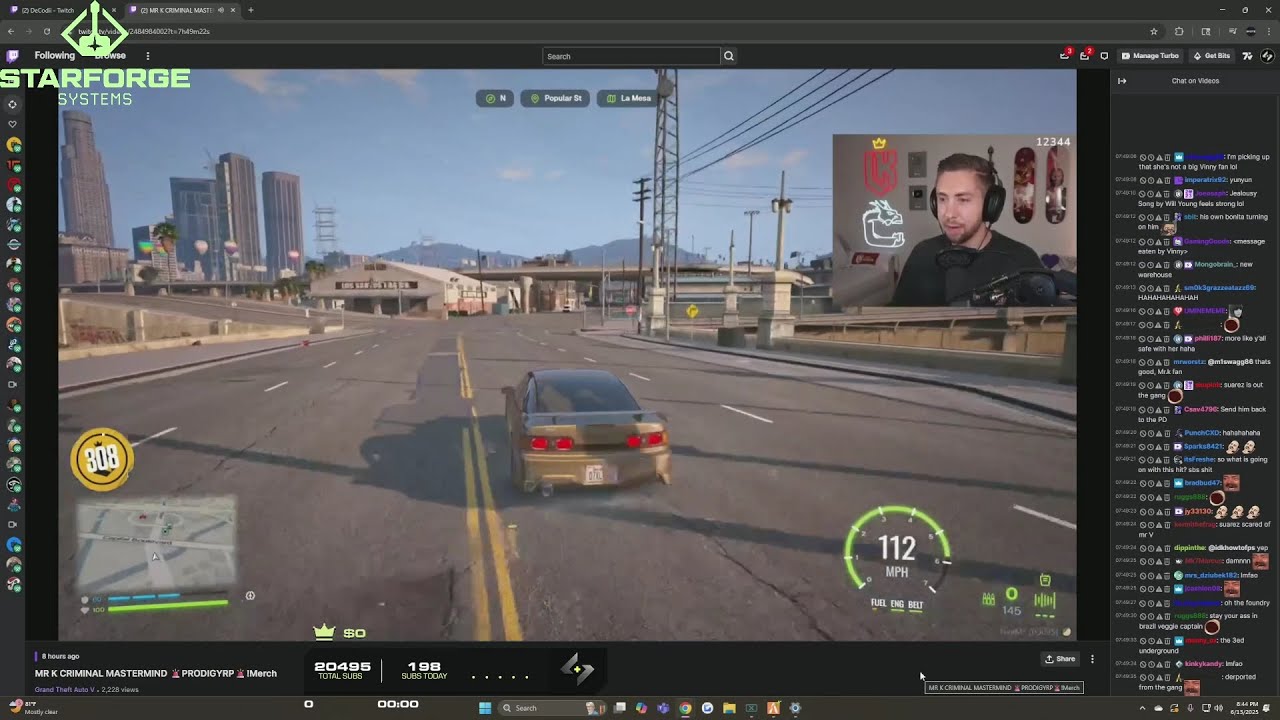
Task: Click the video player to pause
Action: [567, 354]
